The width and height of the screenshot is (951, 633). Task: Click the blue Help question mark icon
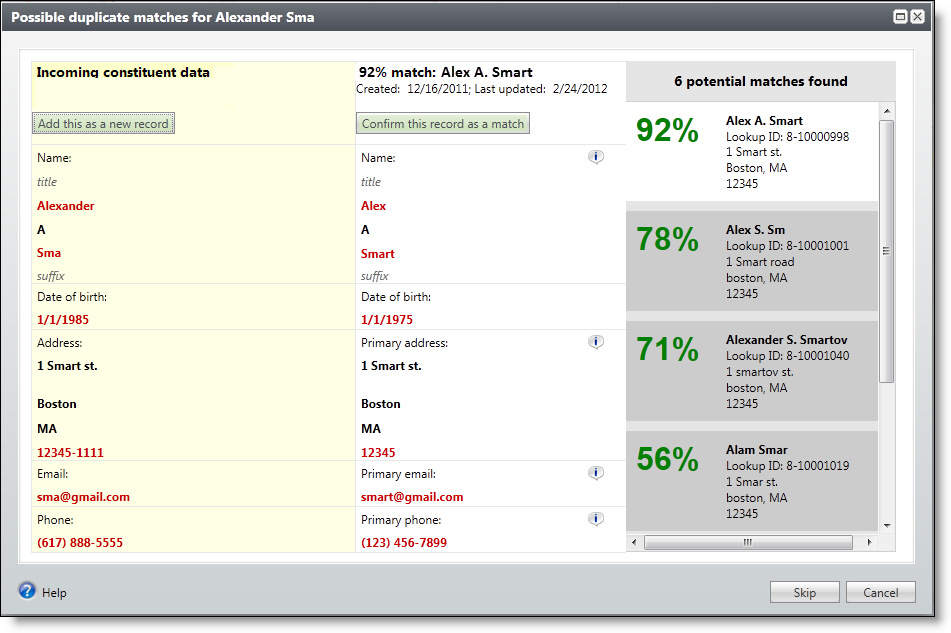[x=27, y=591]
